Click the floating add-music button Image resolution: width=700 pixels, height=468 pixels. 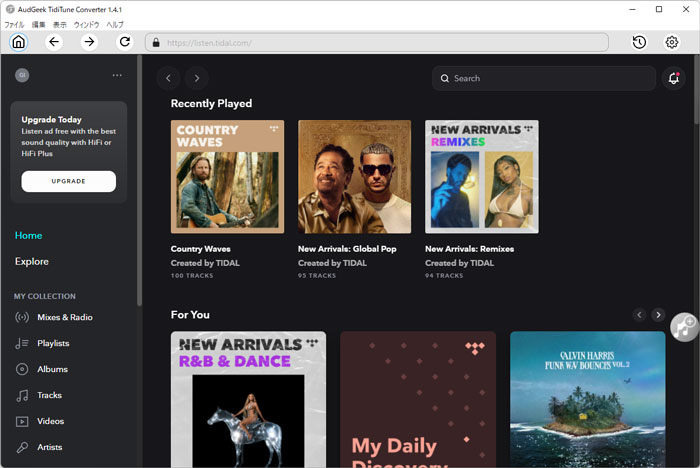(x=684, y=327)
